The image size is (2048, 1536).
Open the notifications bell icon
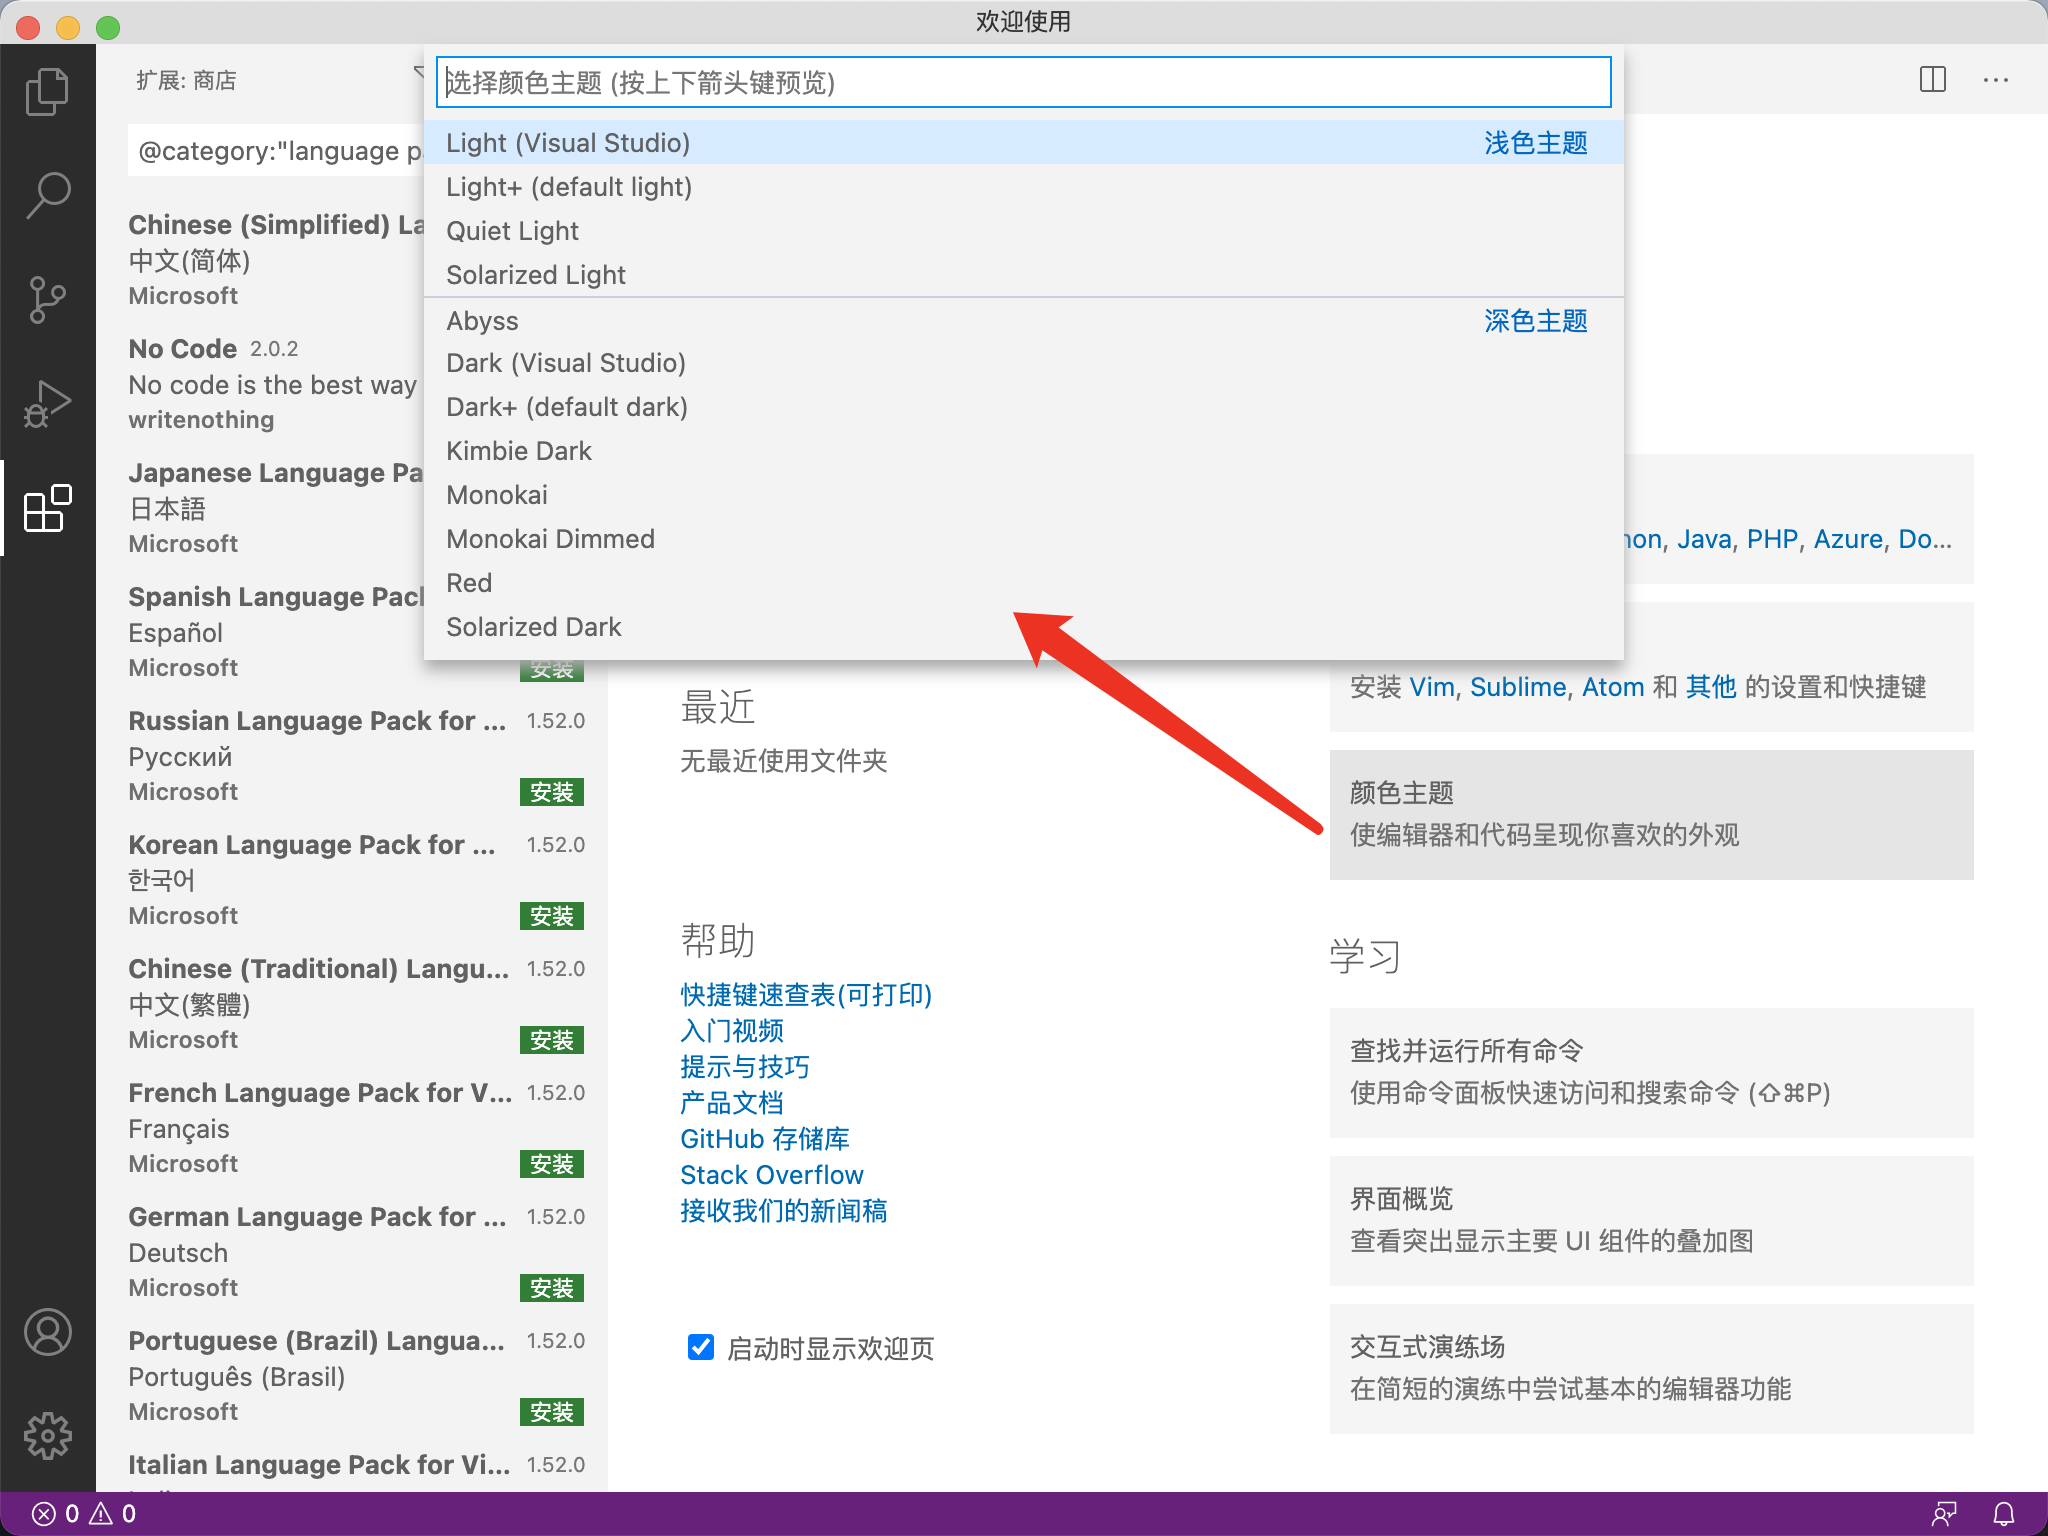[x=2004, y=1514]
